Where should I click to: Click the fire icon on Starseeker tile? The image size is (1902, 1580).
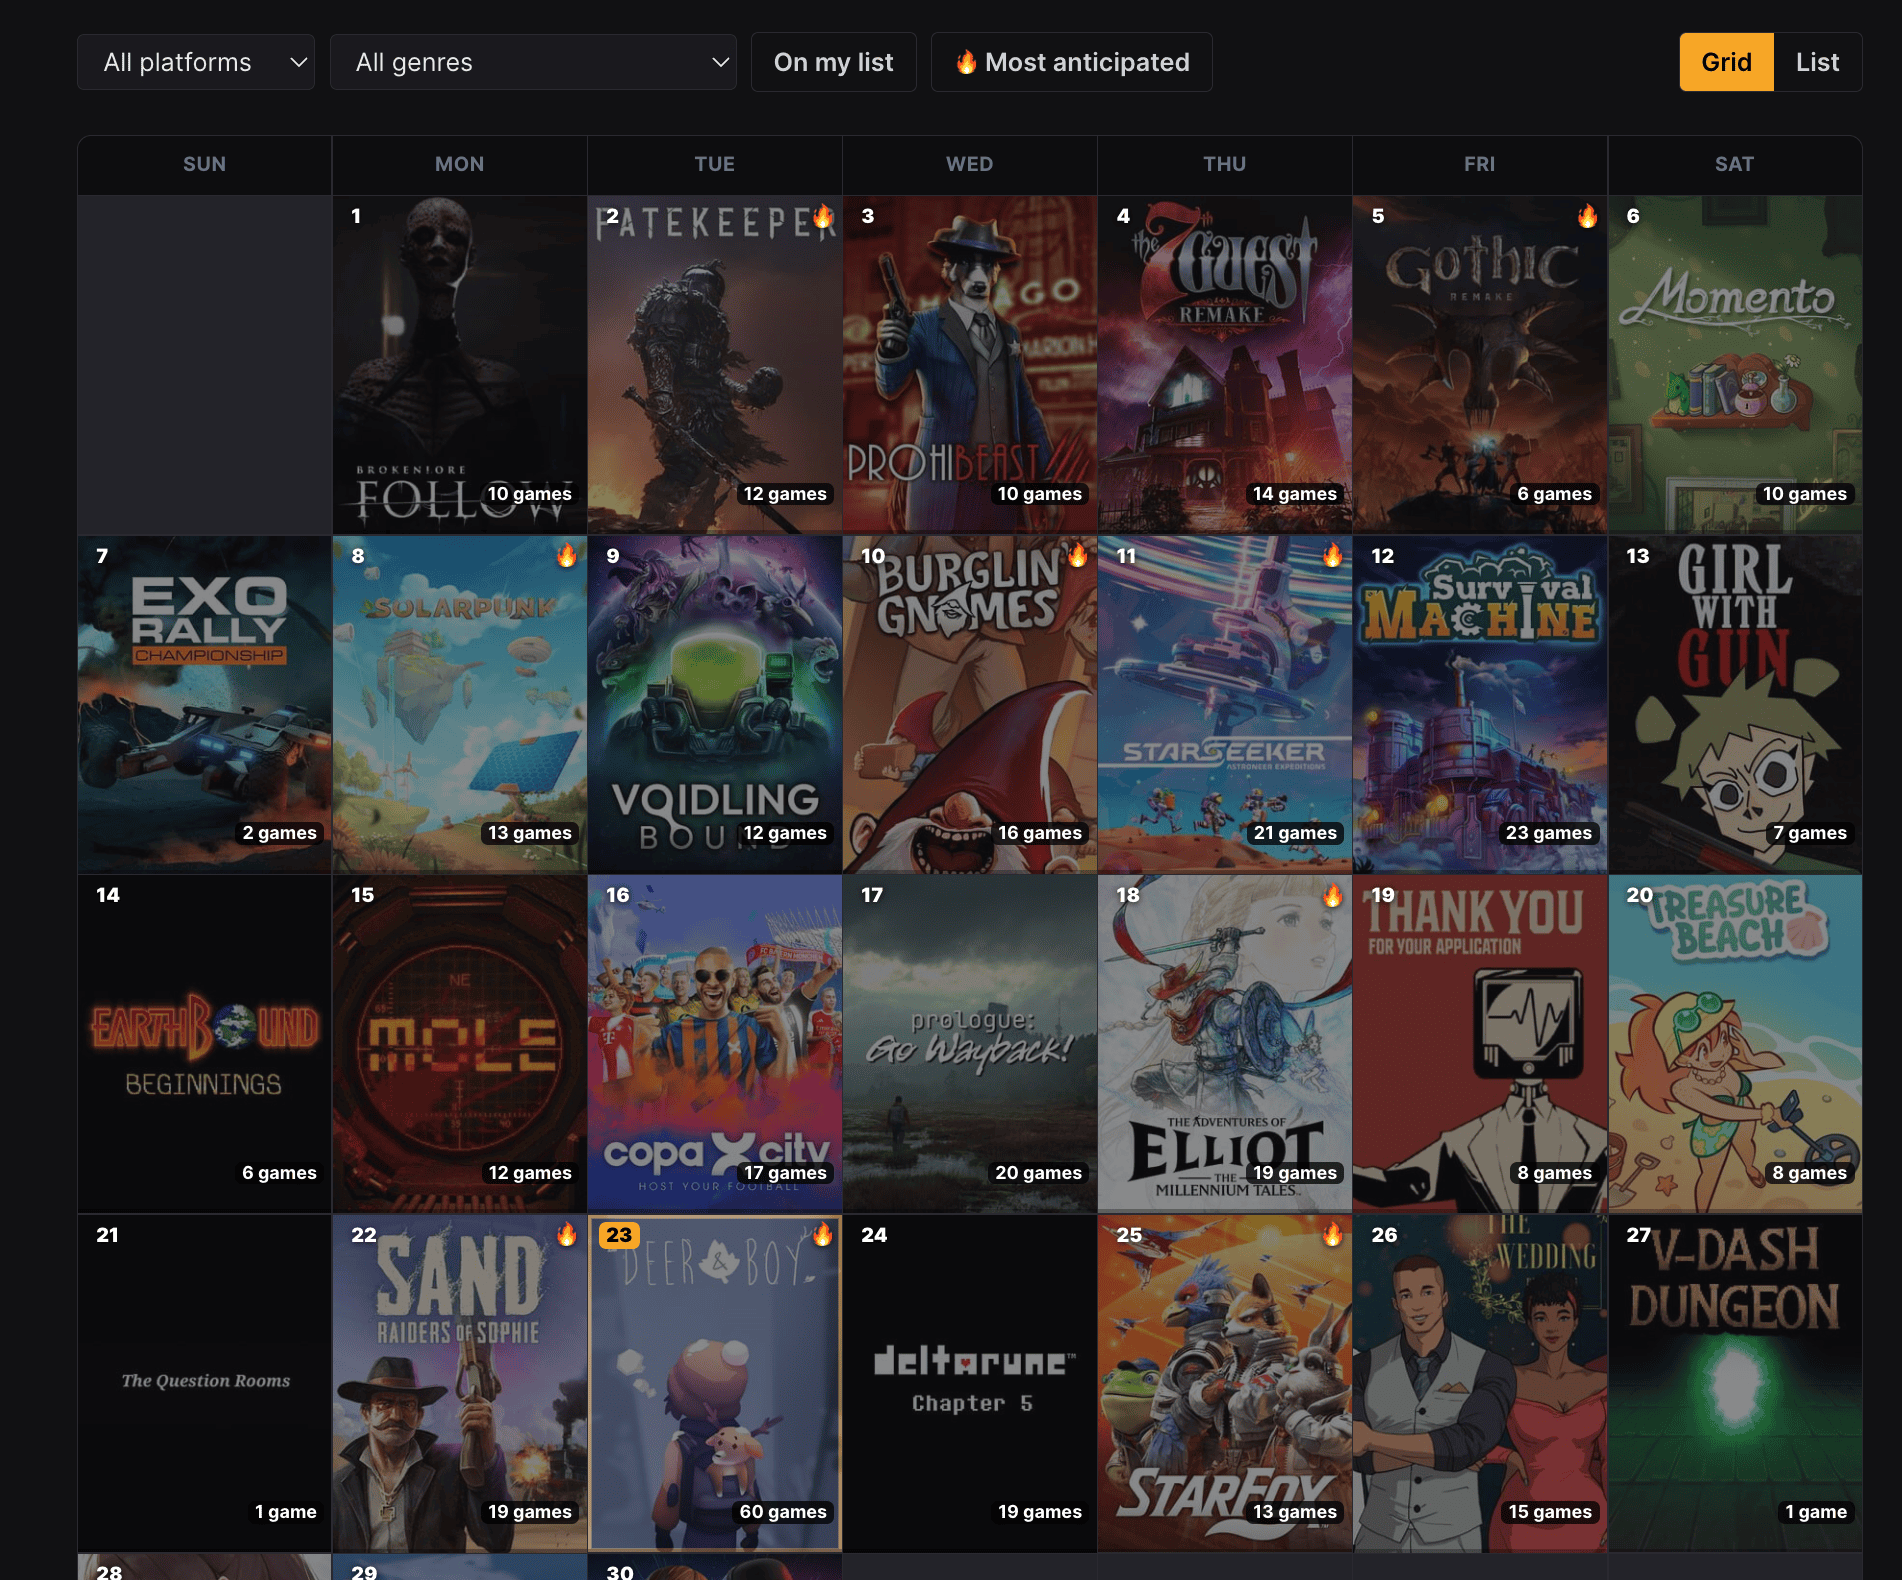click(1332, 555)
